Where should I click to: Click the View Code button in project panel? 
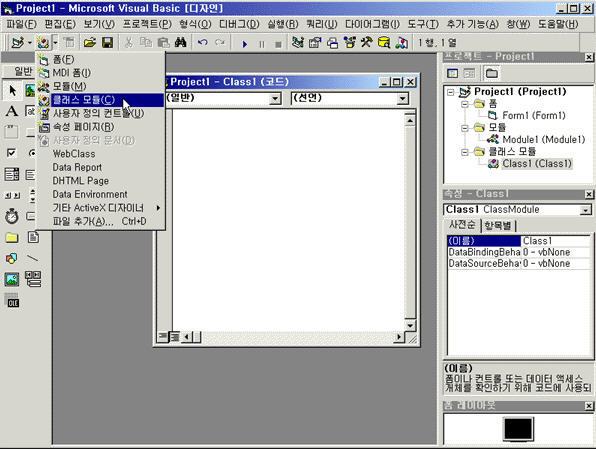(x=452, y=73)
